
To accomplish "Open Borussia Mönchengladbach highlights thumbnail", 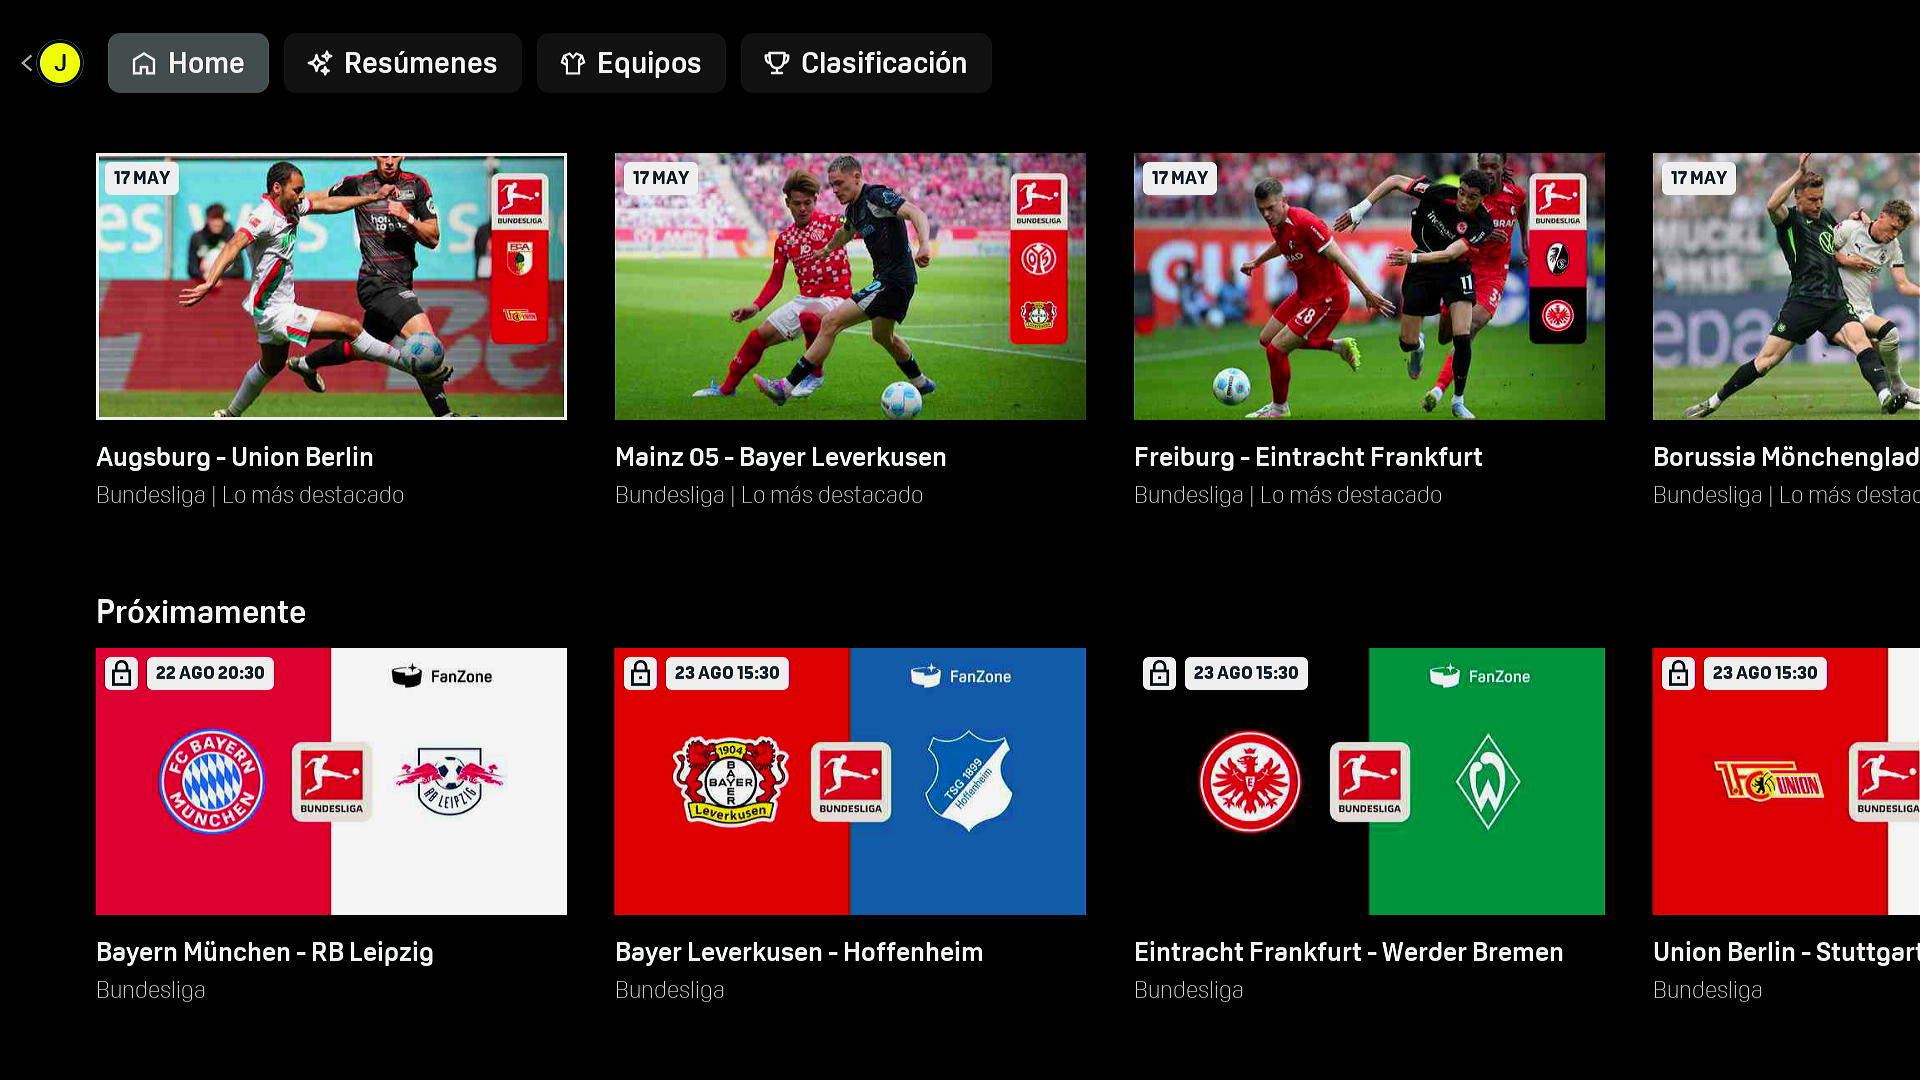I will (x=1786, y=286).
